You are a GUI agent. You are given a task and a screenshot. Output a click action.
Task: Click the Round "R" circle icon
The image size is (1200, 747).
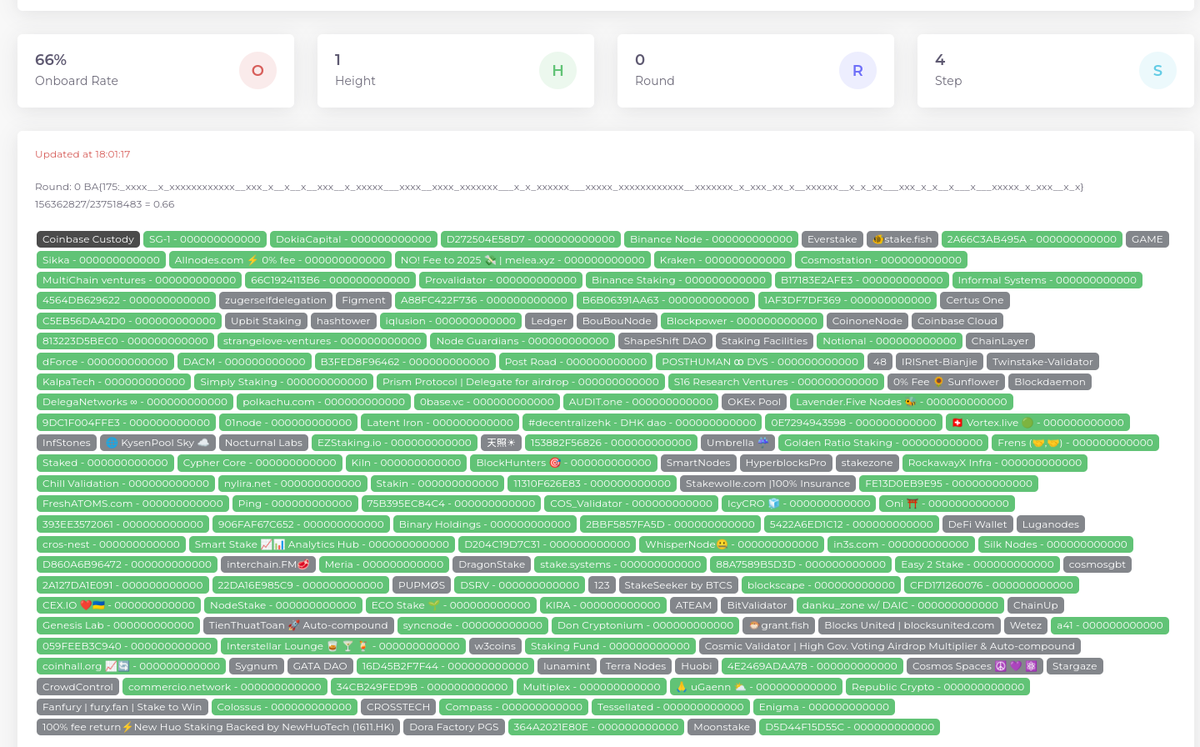pos(858,71)
